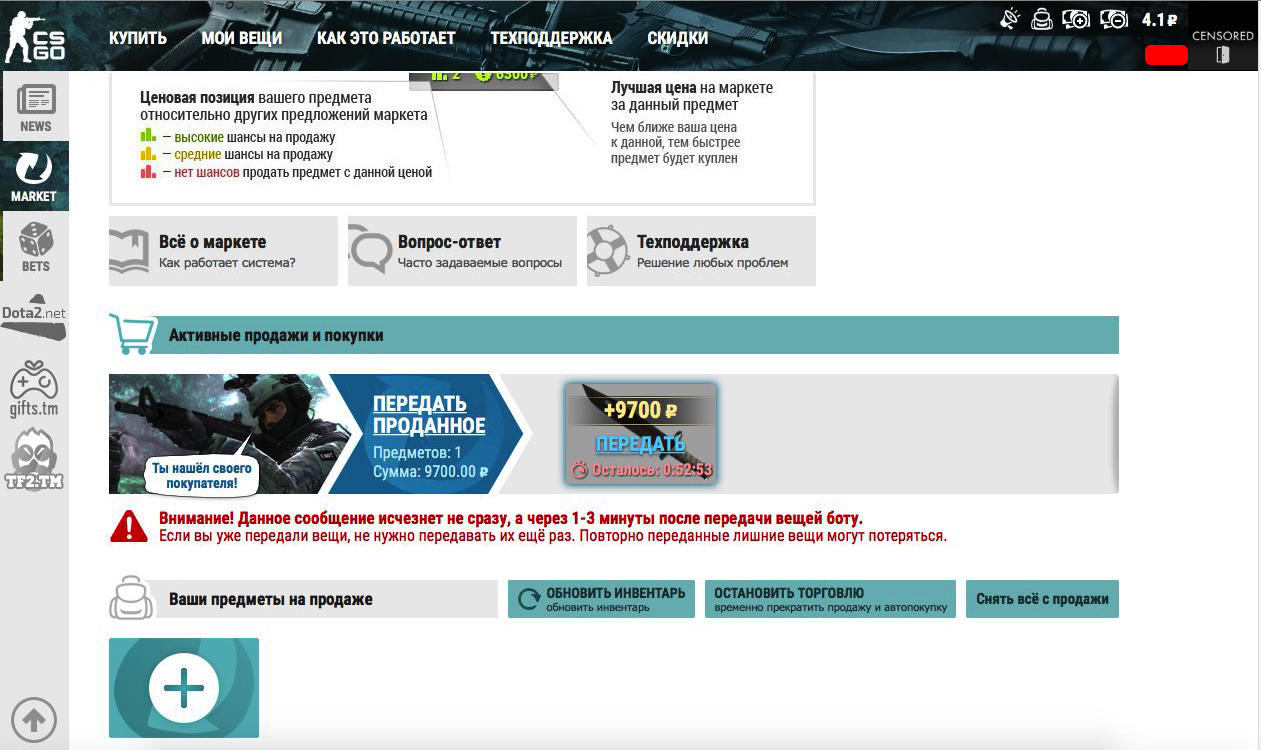Open the СКИДКИ menu item
The height and width of the screenshot is (750, 1261).
tap(677, 38)
